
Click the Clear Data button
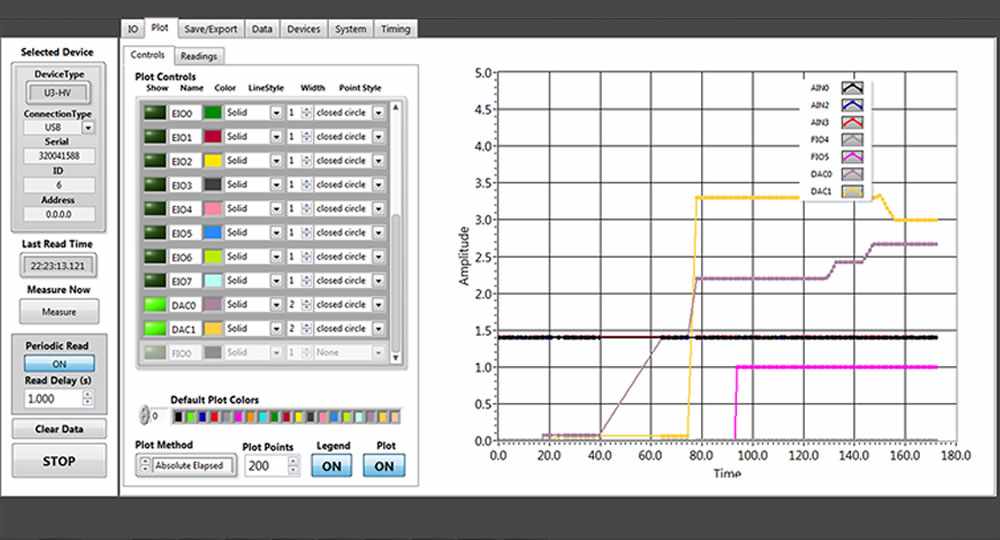click(x=58, y=429)
